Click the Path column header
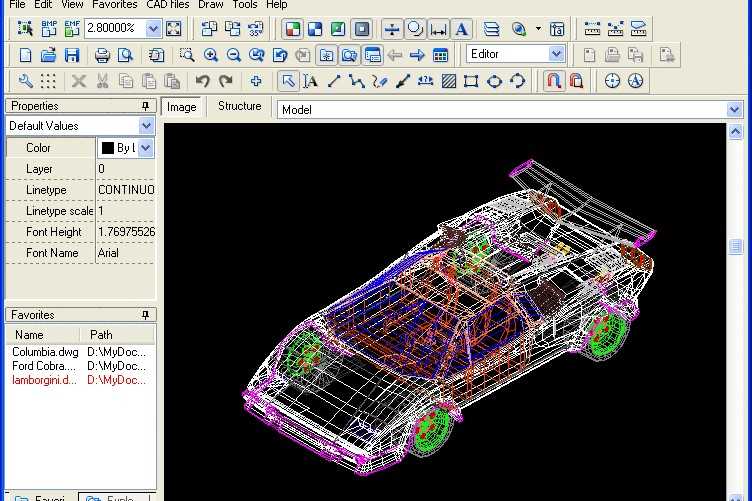This screenshot has height=501, width=752. [101, 335]
